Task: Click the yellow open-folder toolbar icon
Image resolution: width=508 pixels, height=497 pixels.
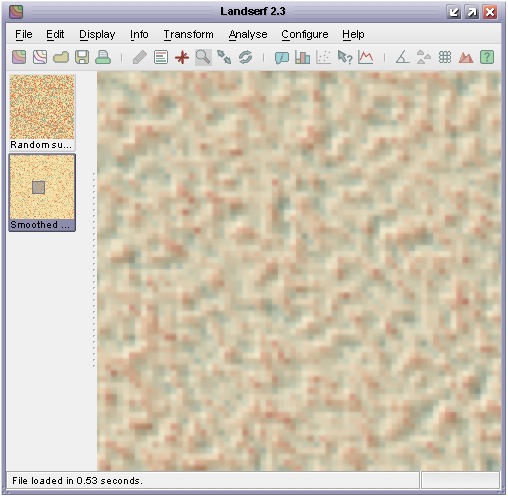Action: (61, 57)
